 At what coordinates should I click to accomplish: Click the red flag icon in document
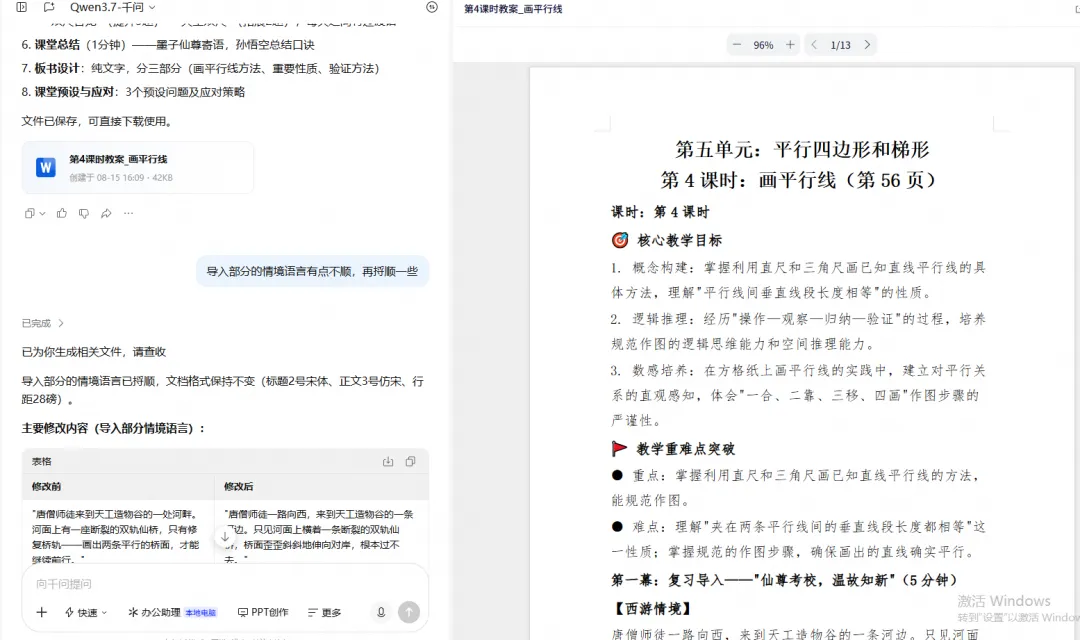pos(619,448)
